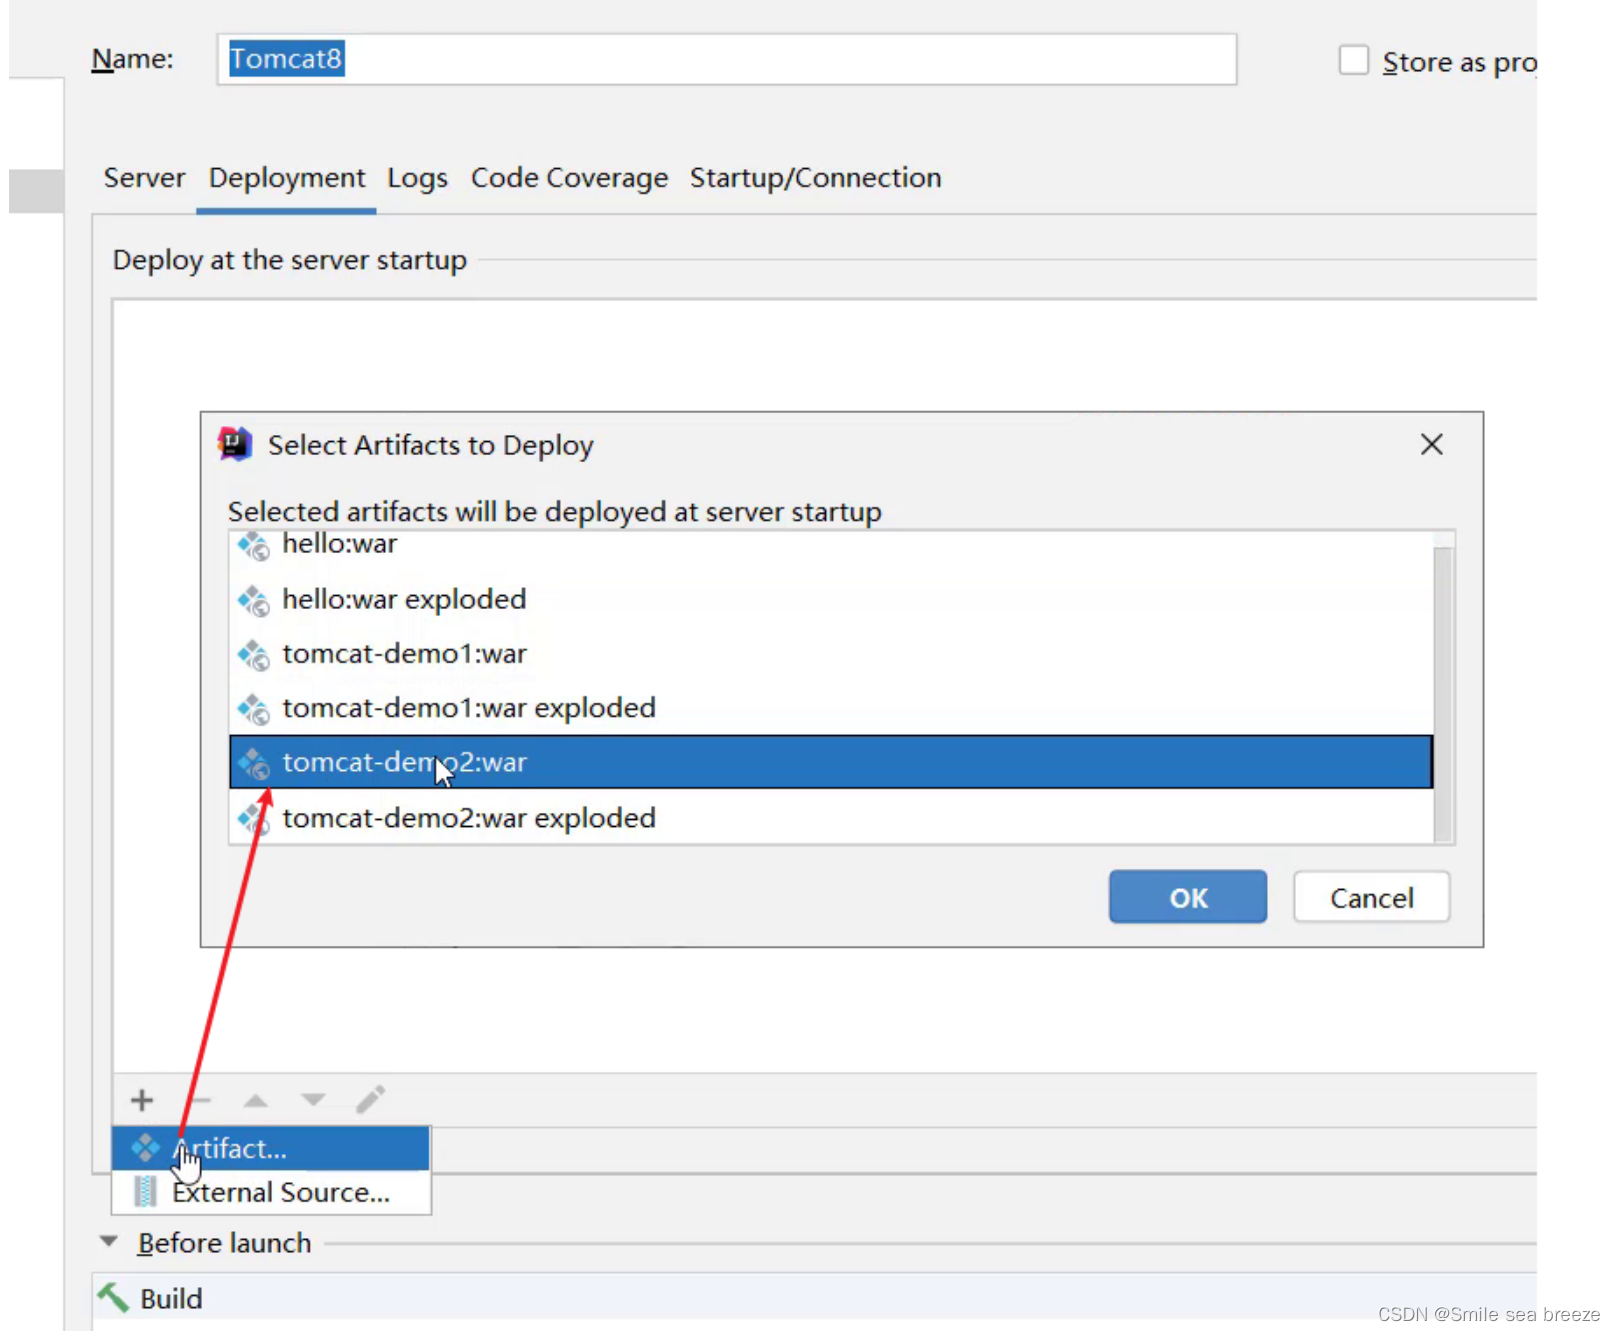1615x1331 pixels.
Task: Click the hello:war artifact icon
Action: pyautogui.click(x=253, y=546)
